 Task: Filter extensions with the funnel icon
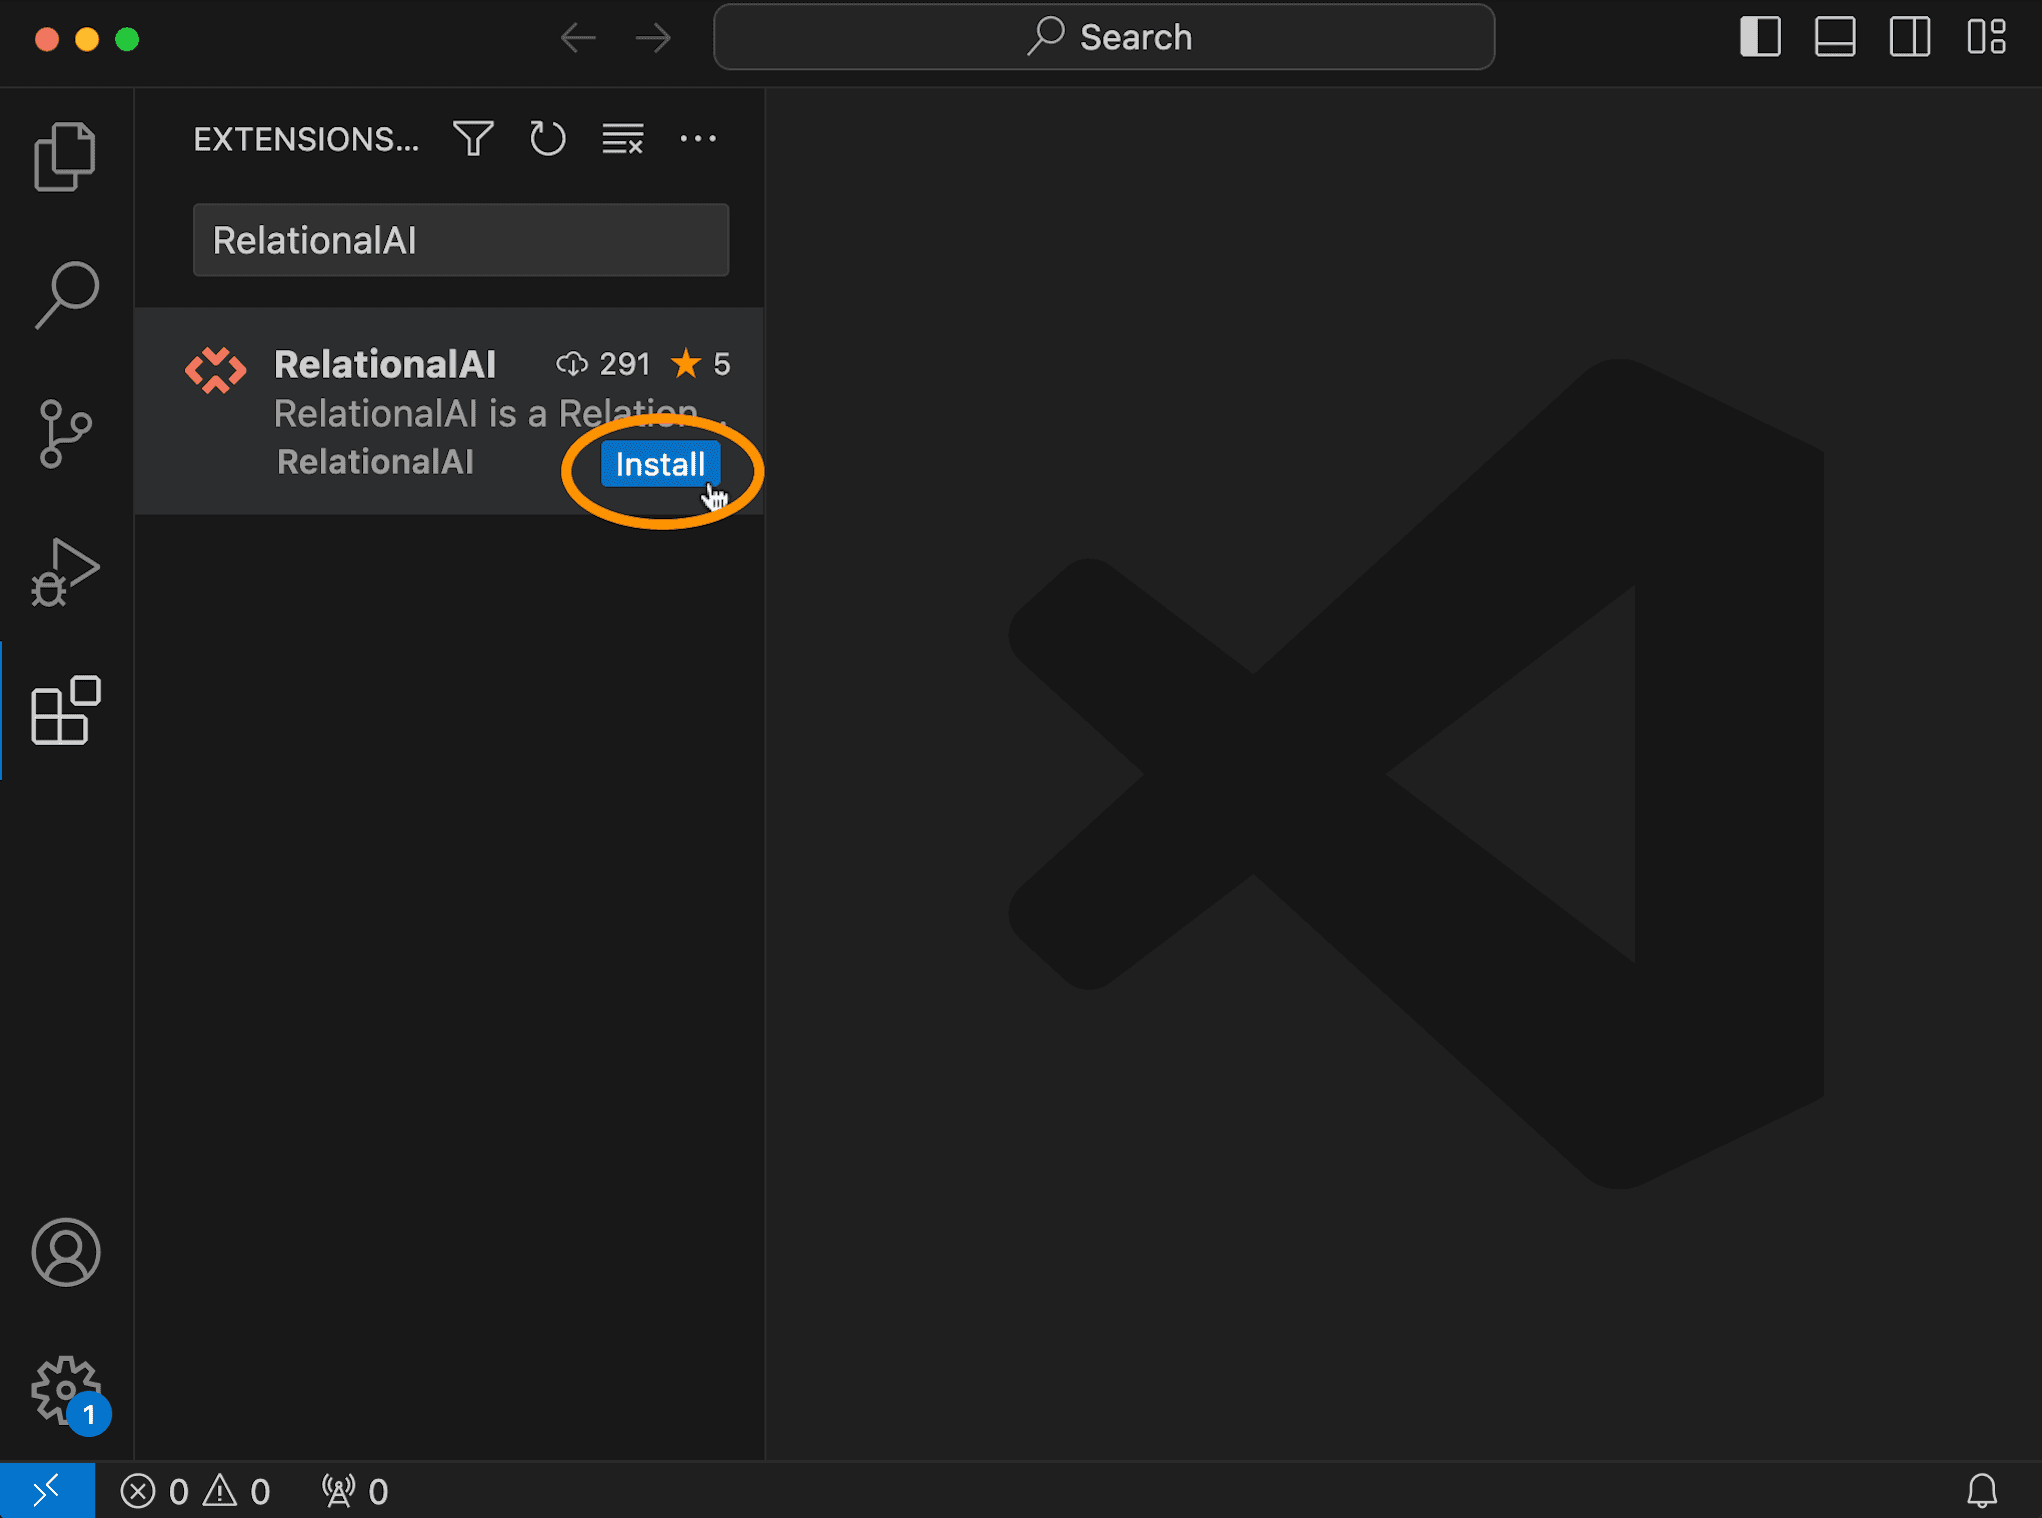coord(473,139)
